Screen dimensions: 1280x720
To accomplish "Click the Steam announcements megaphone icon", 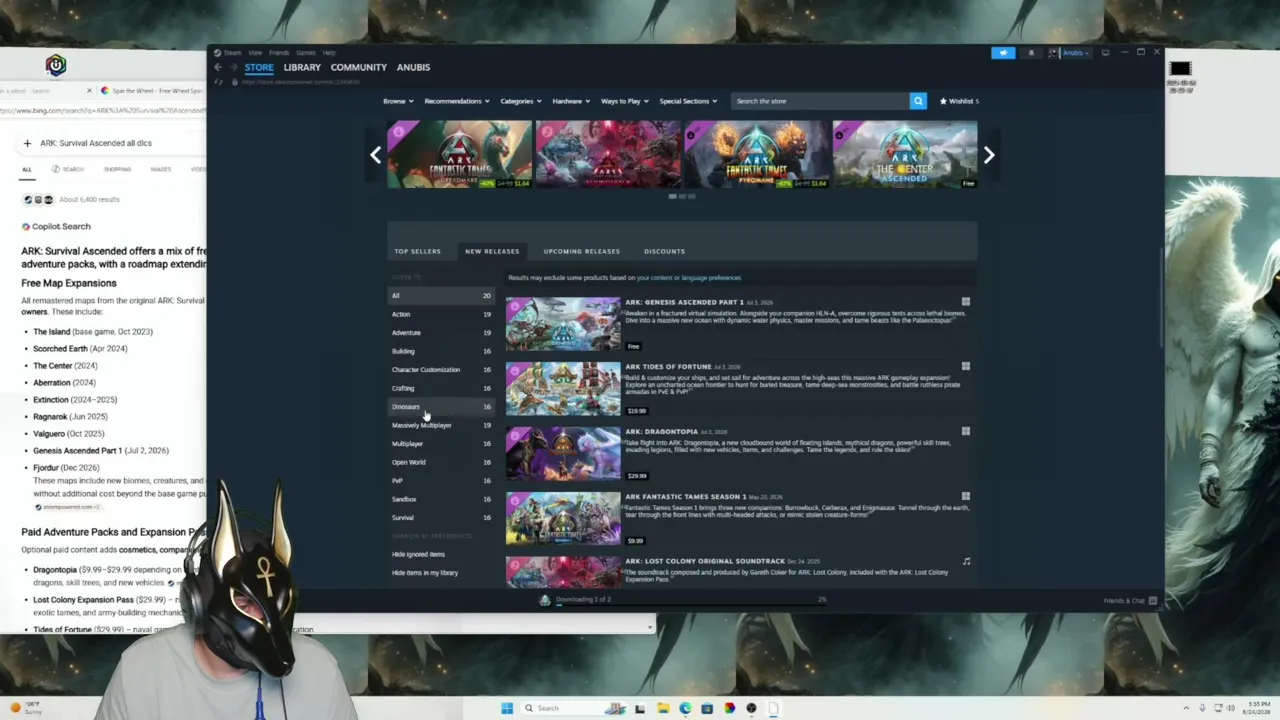I will 1003,53.
